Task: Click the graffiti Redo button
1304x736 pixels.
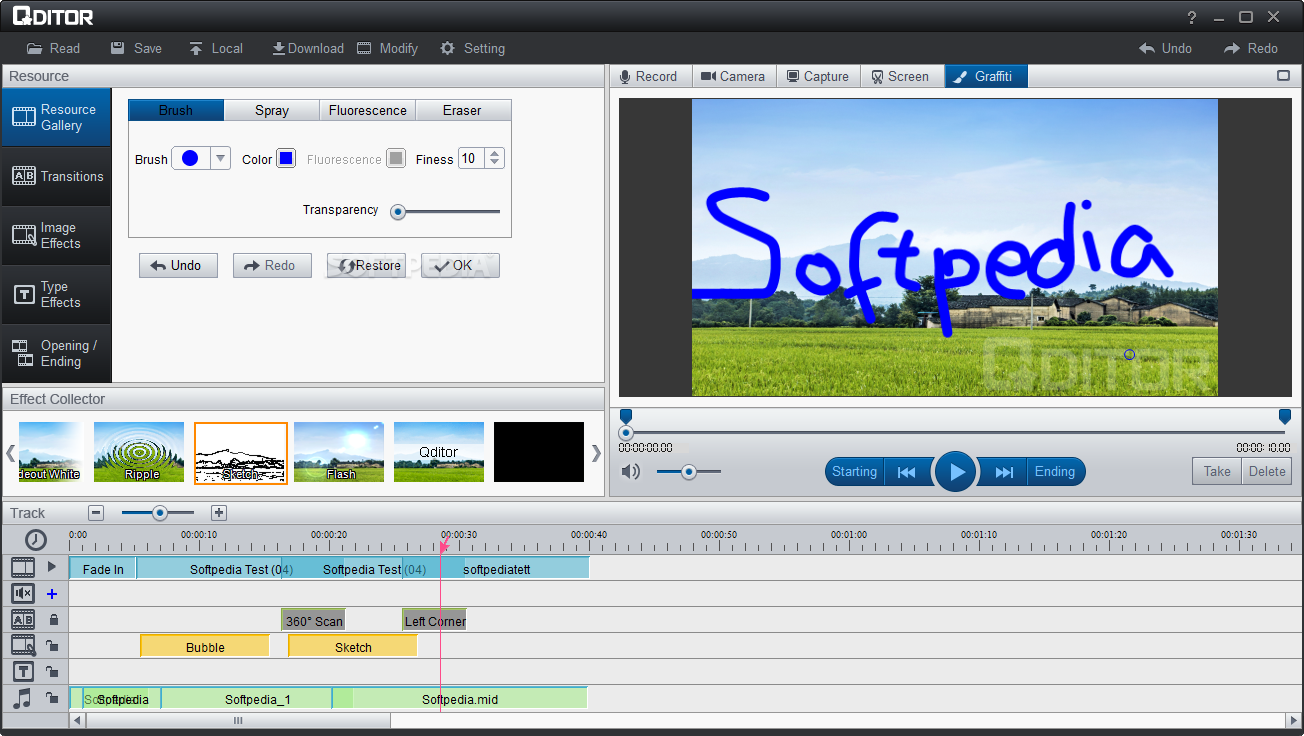Action: coord(272,265)
